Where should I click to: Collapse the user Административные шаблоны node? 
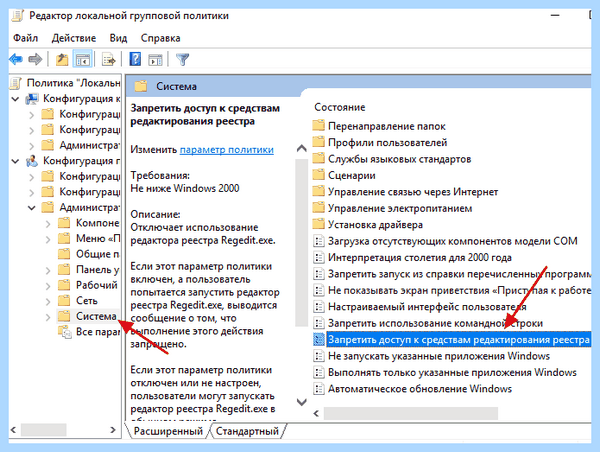tap(32, 208)
